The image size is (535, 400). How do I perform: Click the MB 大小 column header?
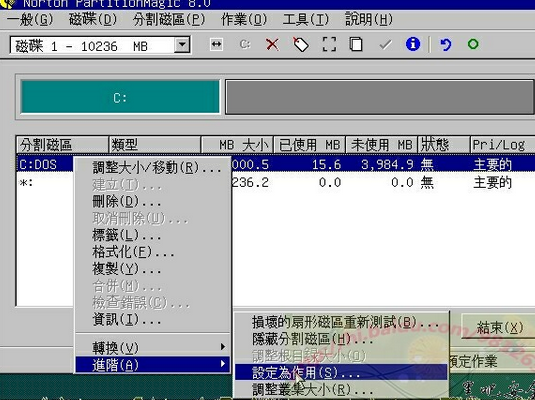click(237, 145)
